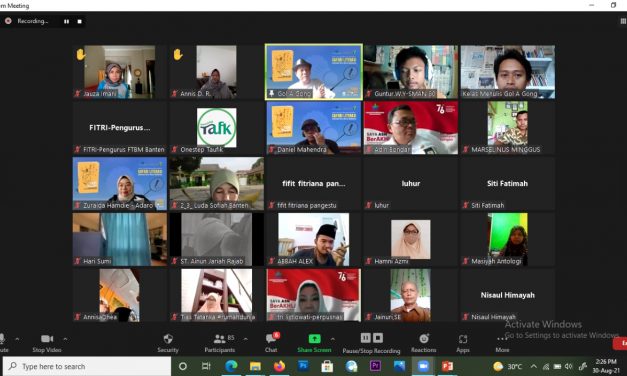Open the Security shield icon

168,339
